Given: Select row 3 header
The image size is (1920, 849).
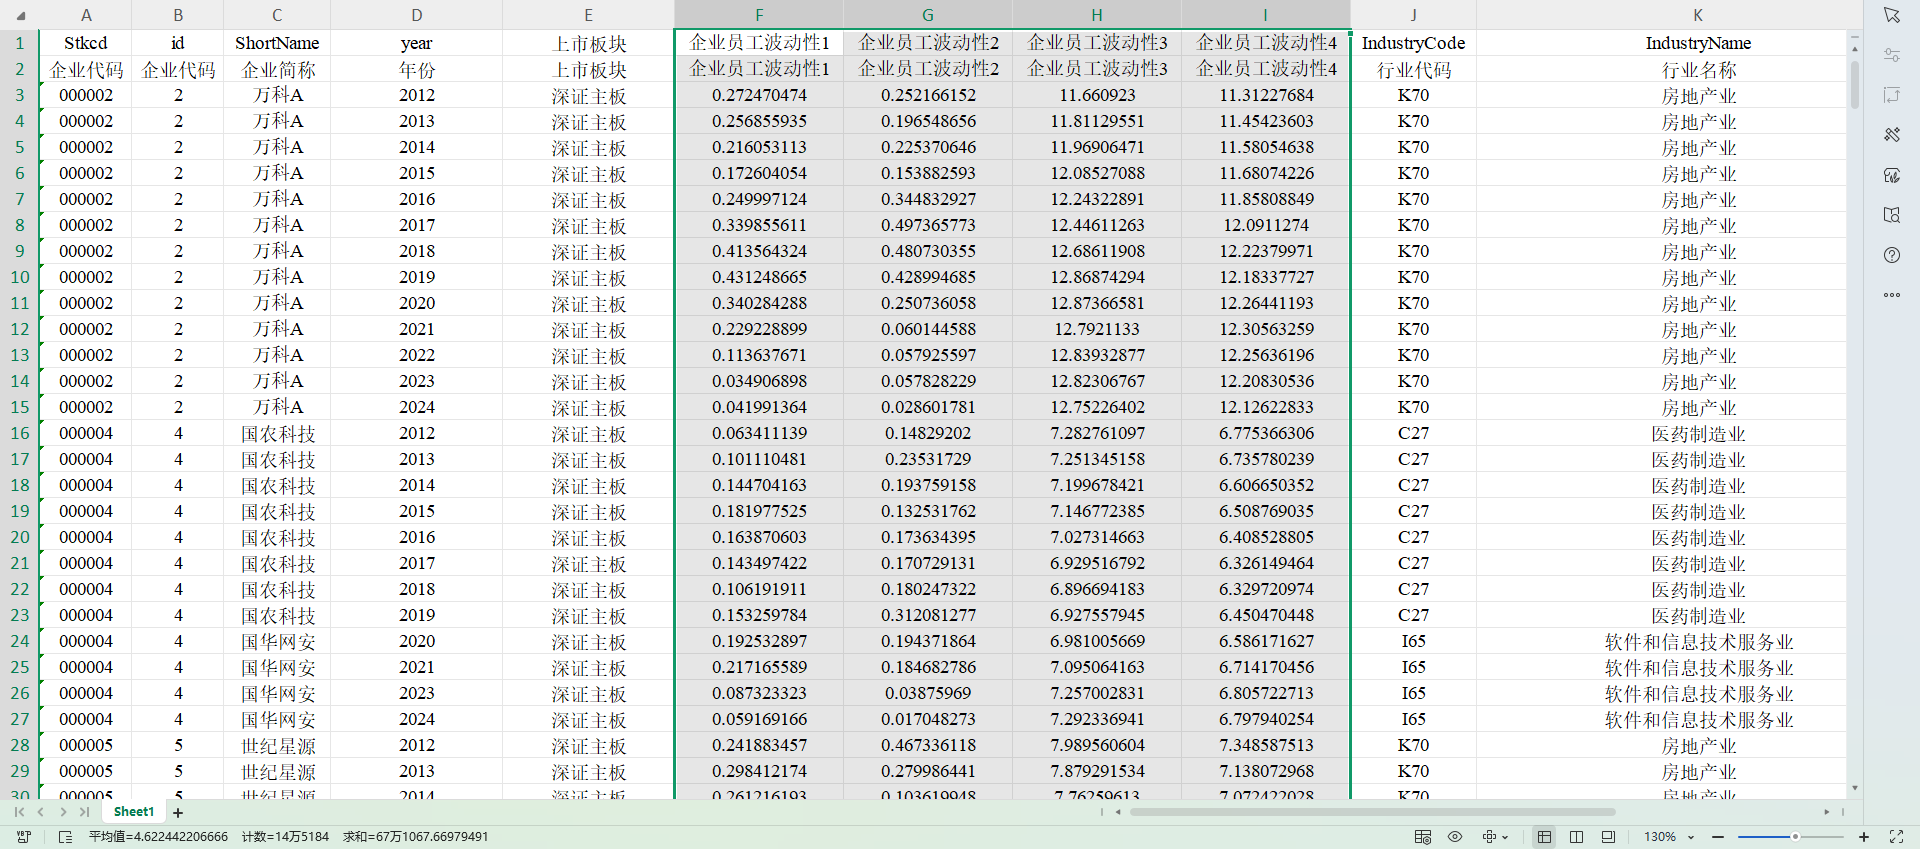Looking at the screenshot, I should [x=20, y=95].
